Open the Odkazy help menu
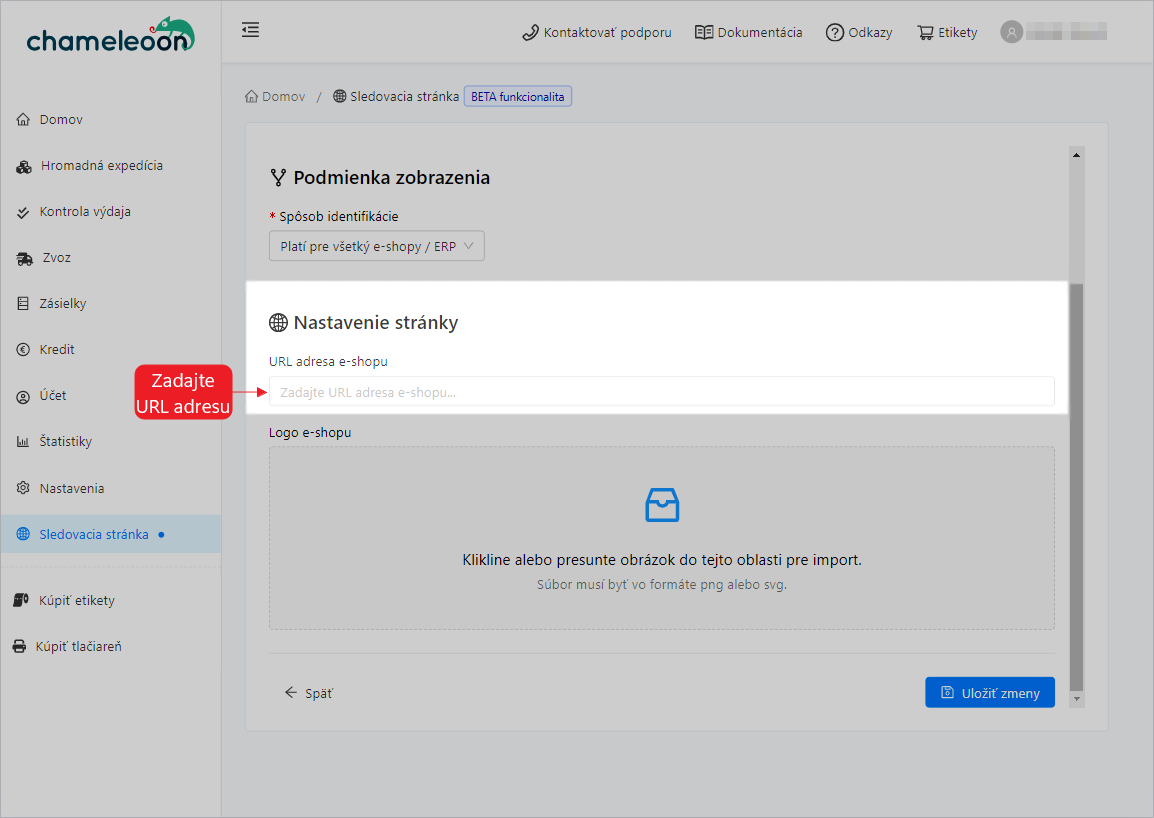The width and height of the screenshot is (1154, 818). click(x=858, y=31)
